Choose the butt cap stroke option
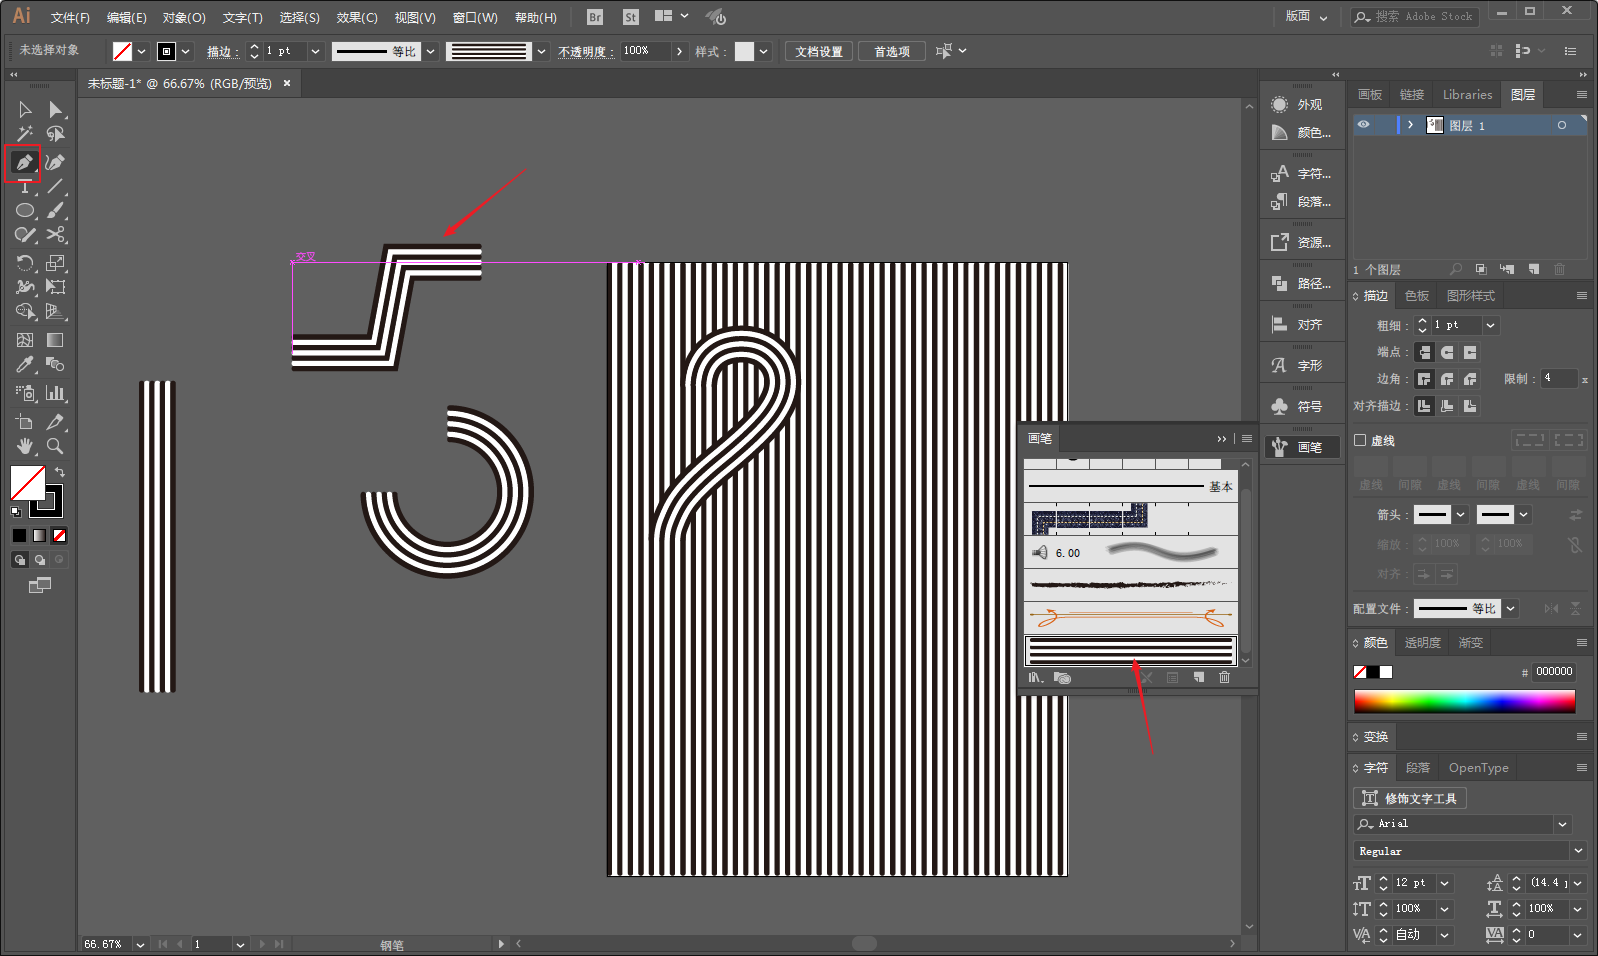The image size is (1598, 956). [x=1425, y=352]
